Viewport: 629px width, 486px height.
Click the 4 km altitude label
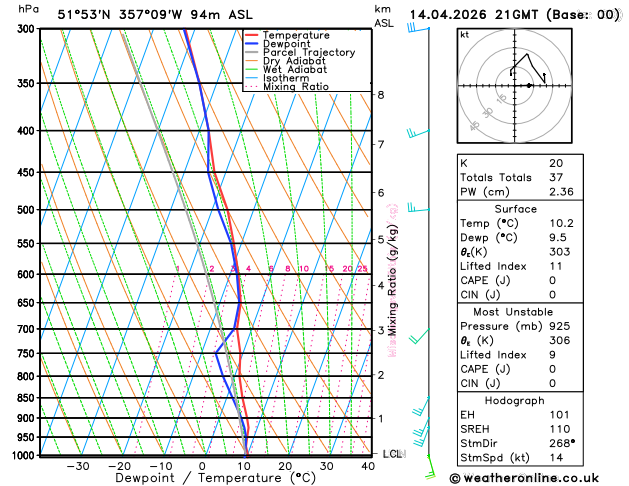pyautogui.click(x=381, y=286)
